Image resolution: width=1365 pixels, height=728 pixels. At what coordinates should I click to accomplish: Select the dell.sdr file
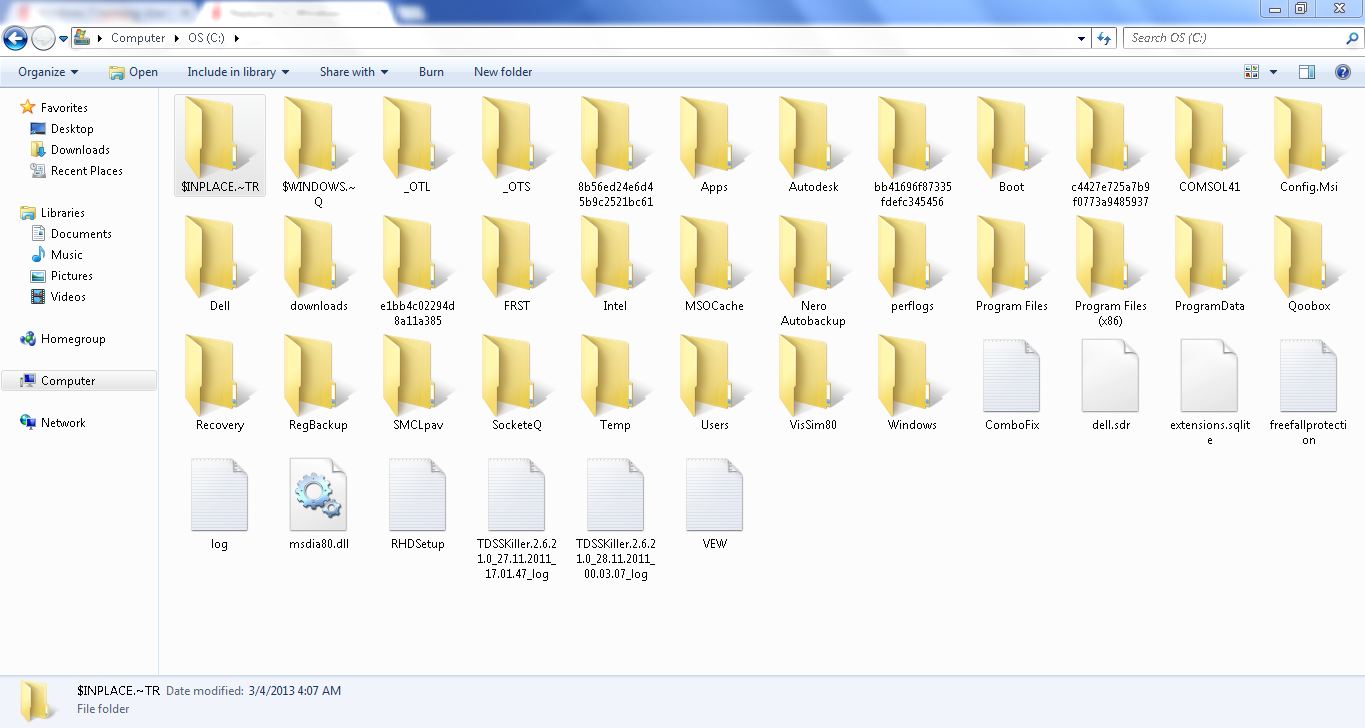(1110, 386)
